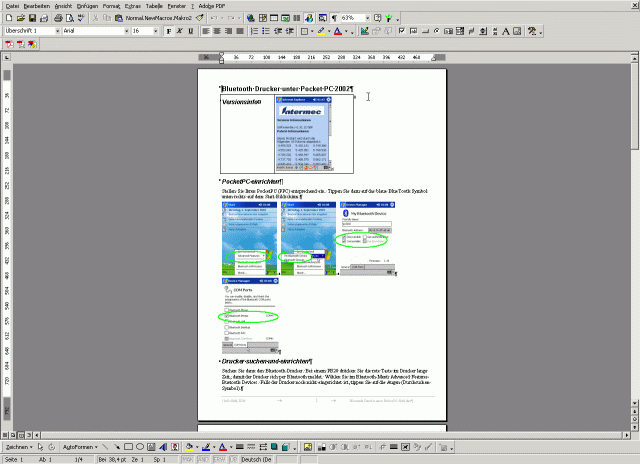Align text left

[x=206, y=31]
